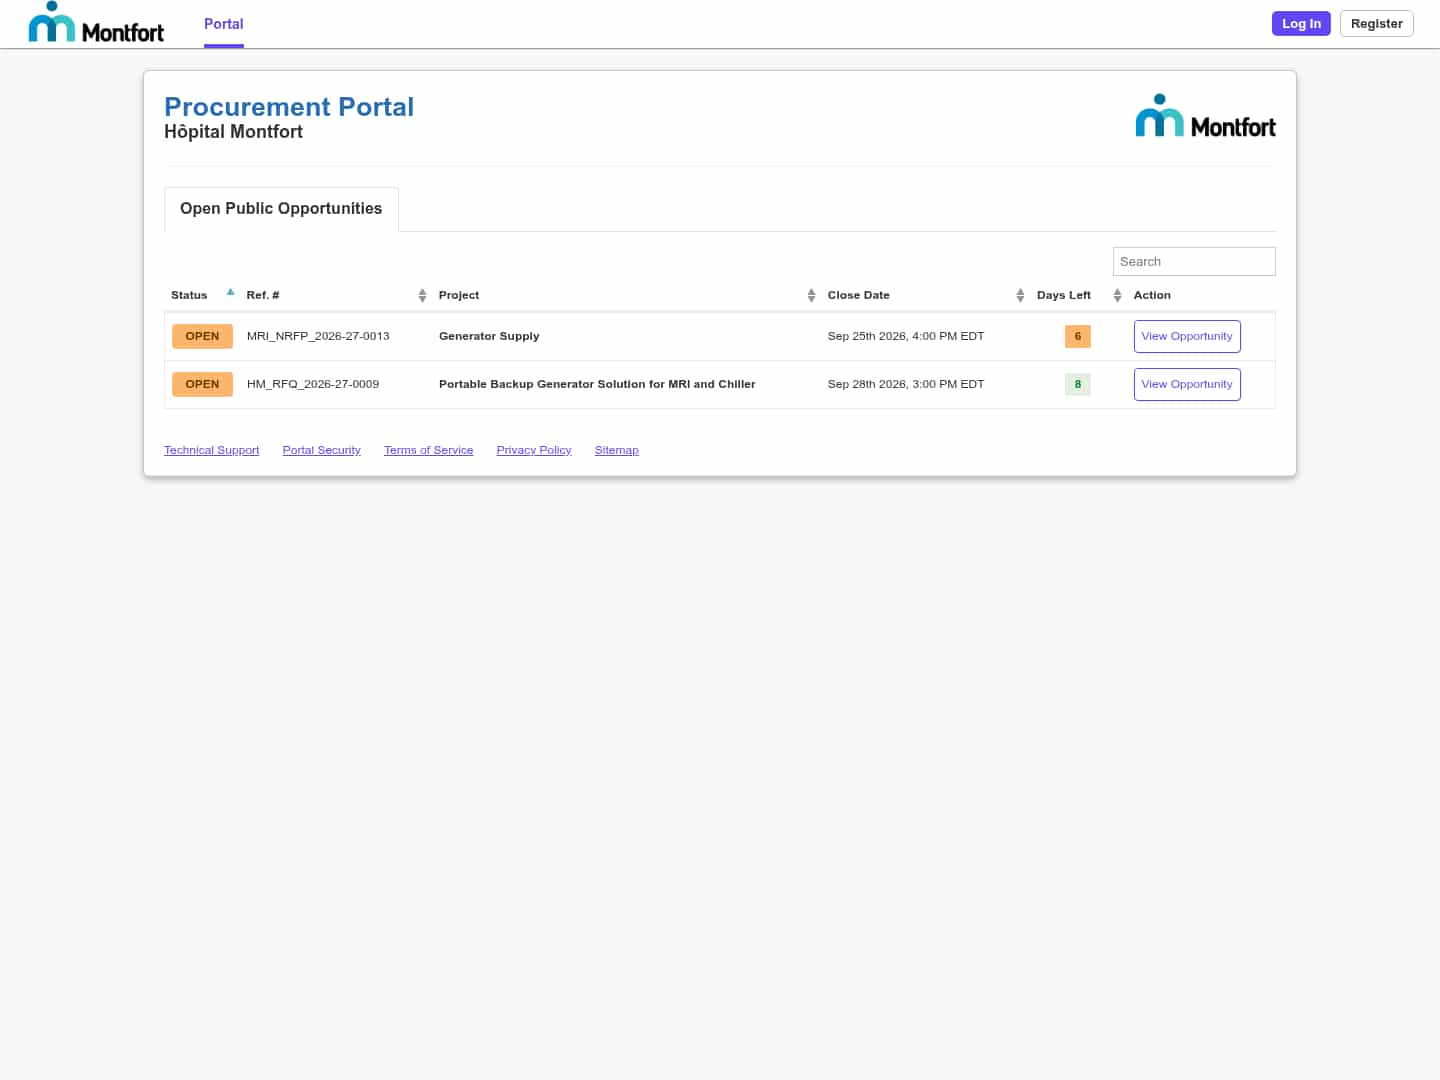Click Portable Backup Generator Solution project name
The image size is (1440, 1080).
[597, 384]
